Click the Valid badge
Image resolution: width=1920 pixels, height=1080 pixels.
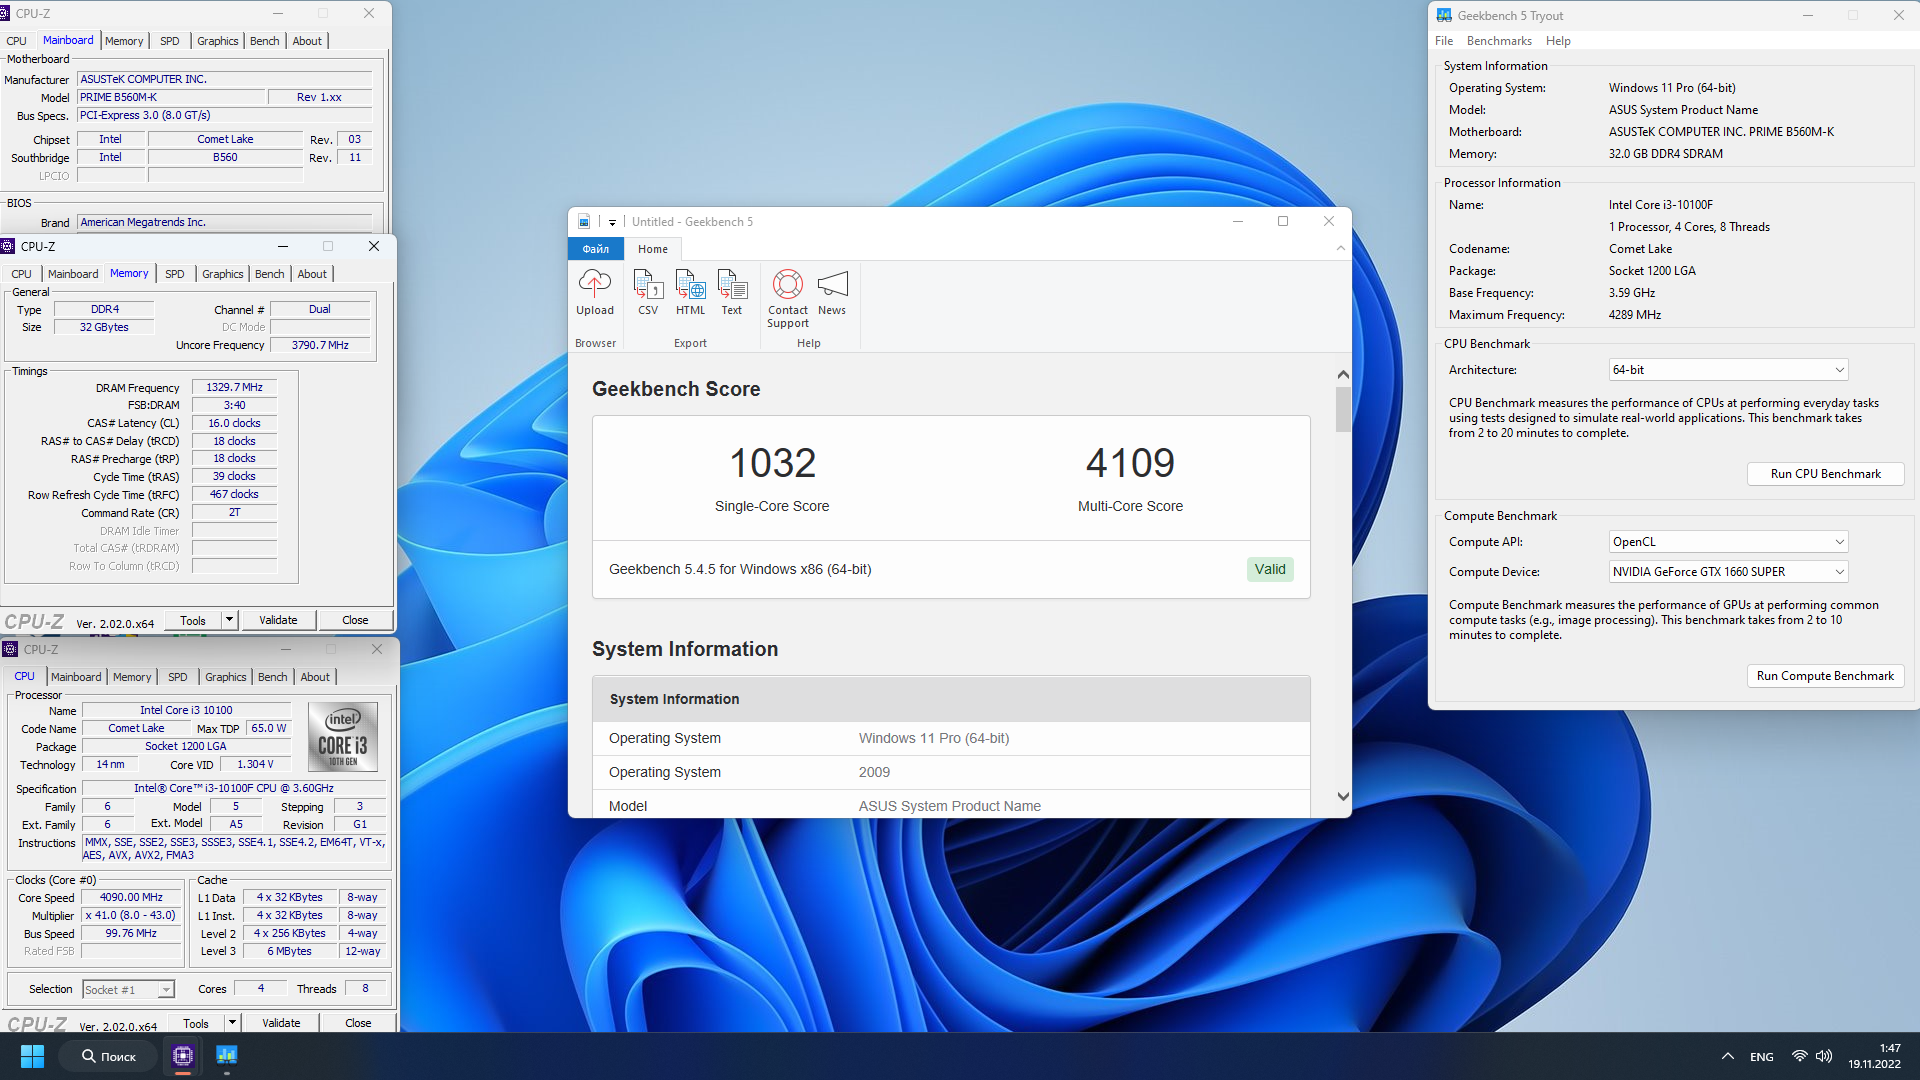point(1270,569)
